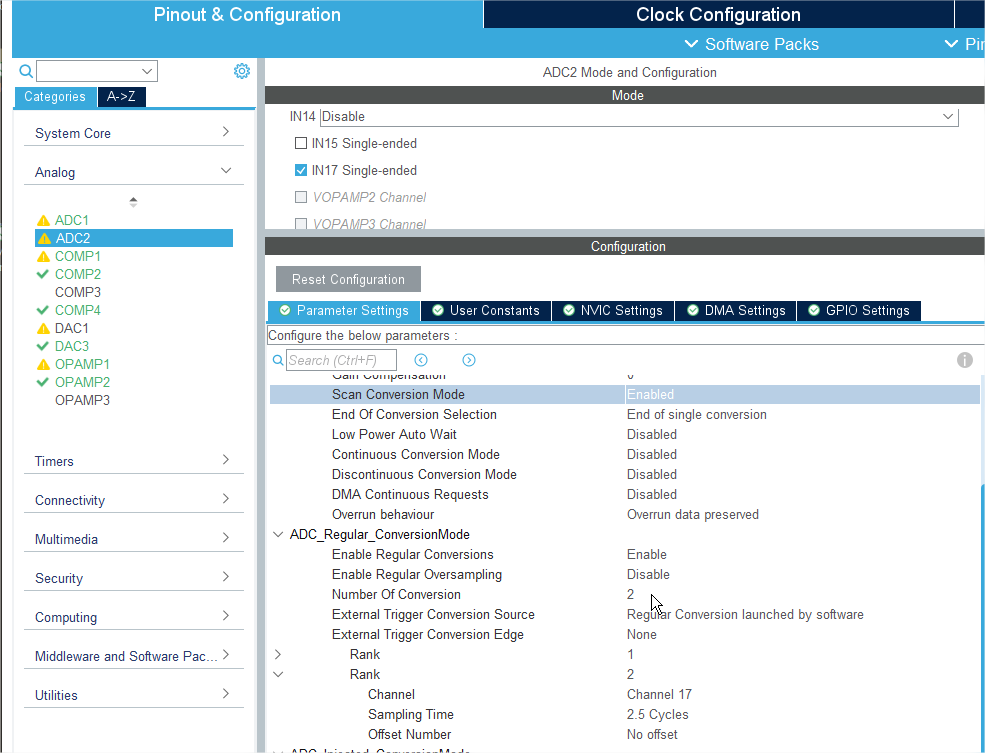This screenshot has width=985, height=753.
Task: Select ADC2 in the Analog list
Action: click(x=134, y=238)
